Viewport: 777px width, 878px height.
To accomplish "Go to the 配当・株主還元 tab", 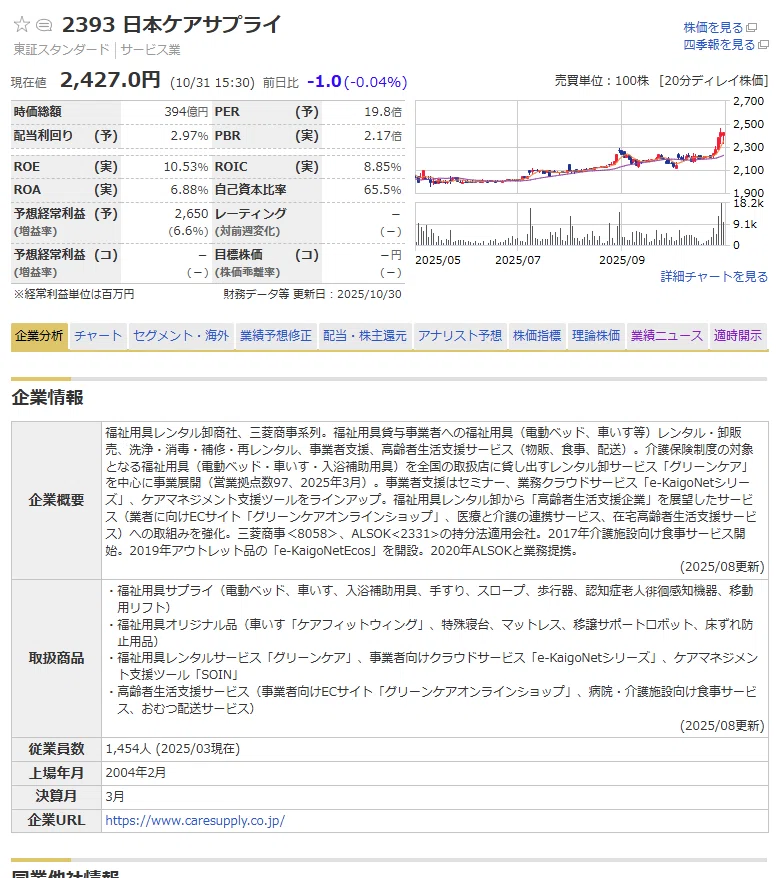I will (365, 336).
